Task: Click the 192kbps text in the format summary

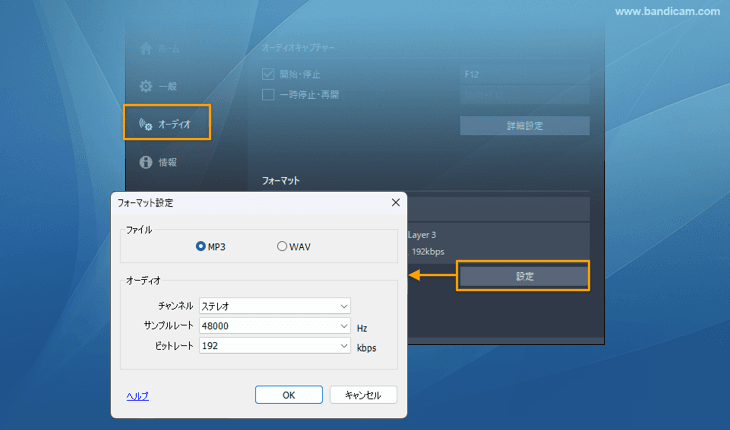Action: [428, 252]
